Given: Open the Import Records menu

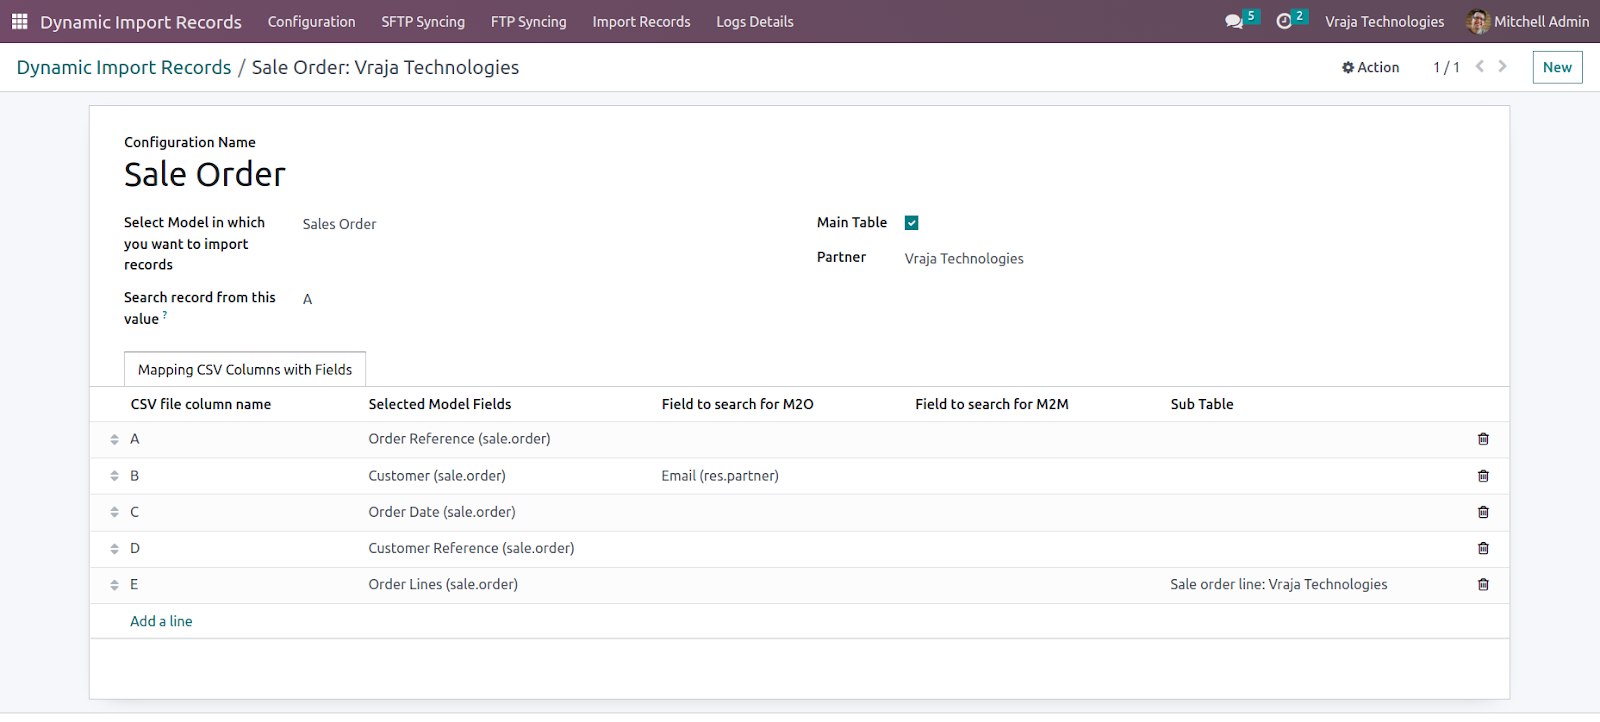Looking at the screenshot, I should tap(641, 21).
